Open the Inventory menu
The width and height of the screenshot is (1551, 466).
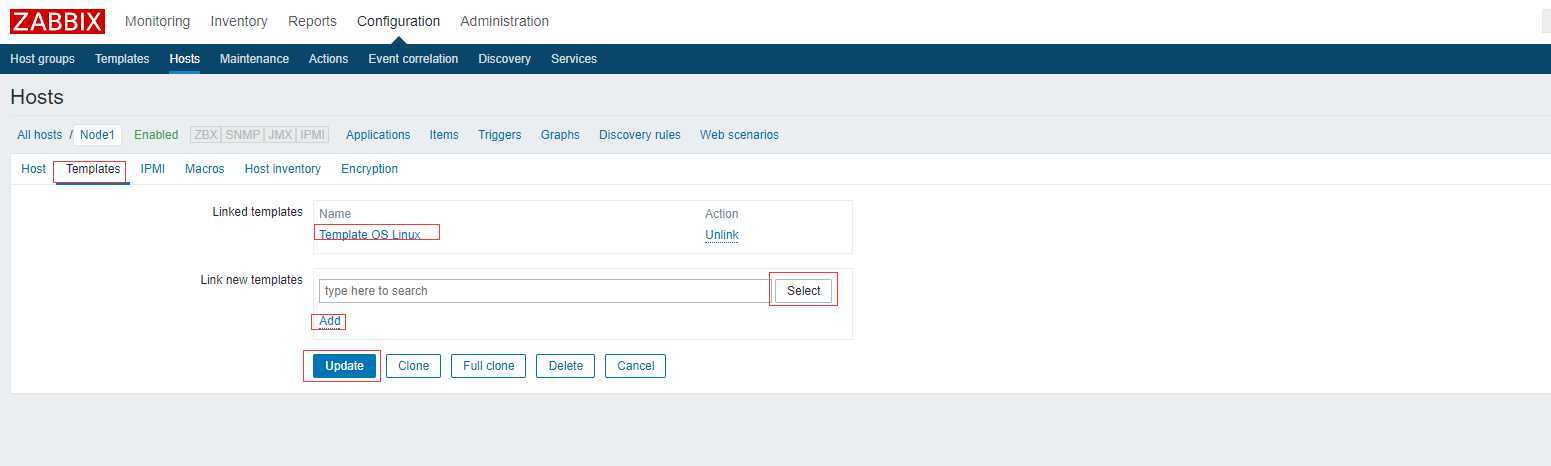(239, 21)
